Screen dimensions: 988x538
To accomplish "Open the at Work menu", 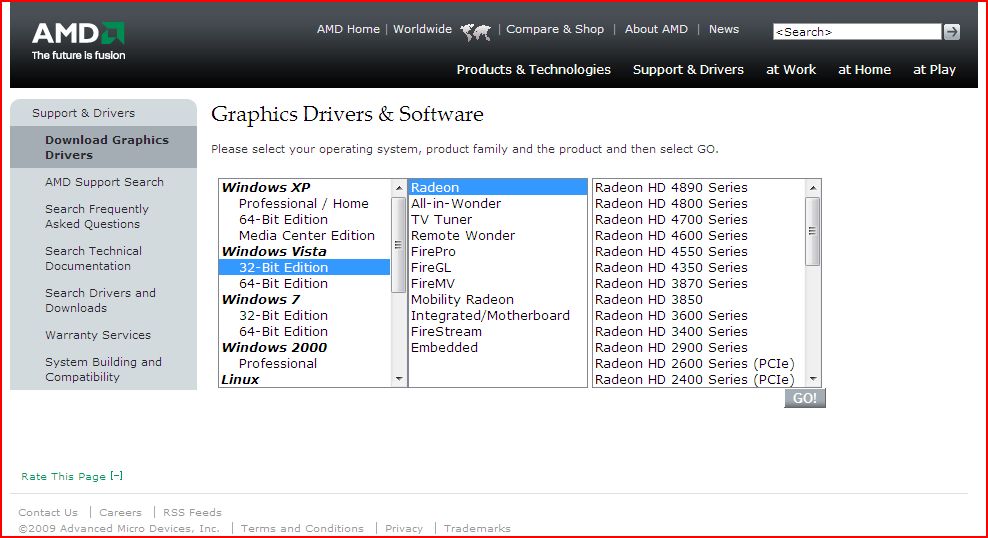I will pos(791,69).
